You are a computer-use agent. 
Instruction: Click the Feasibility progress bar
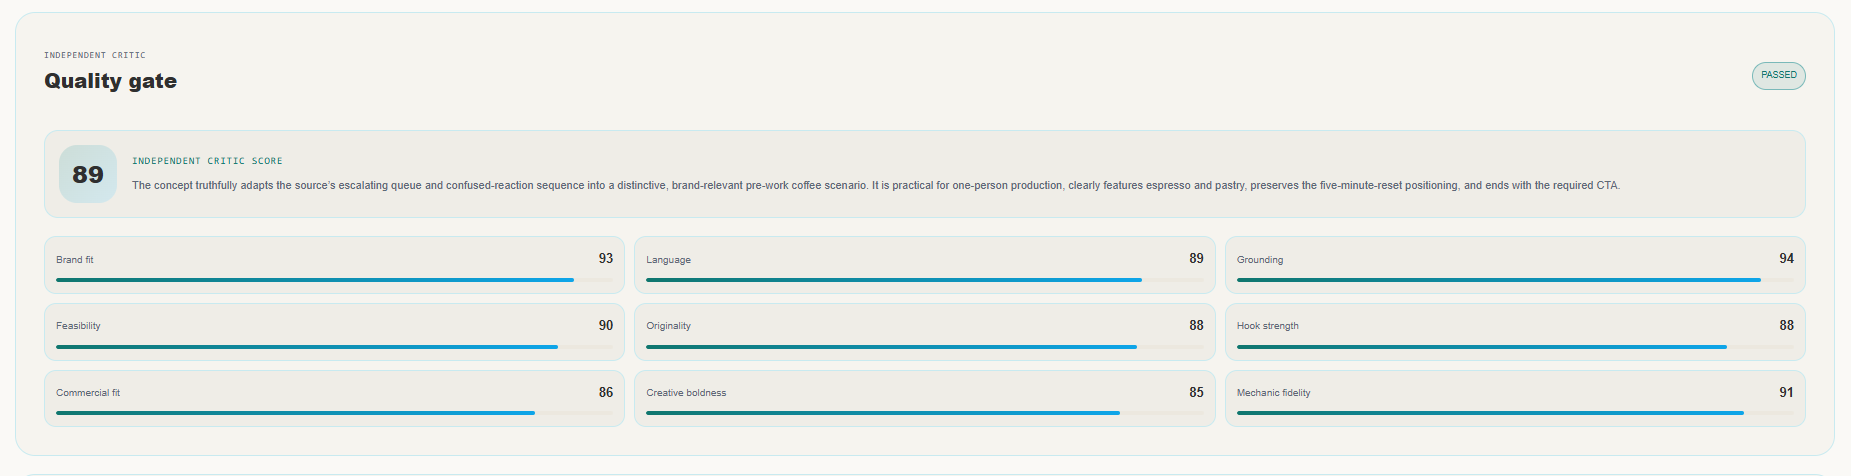click(x=334, y=347)
